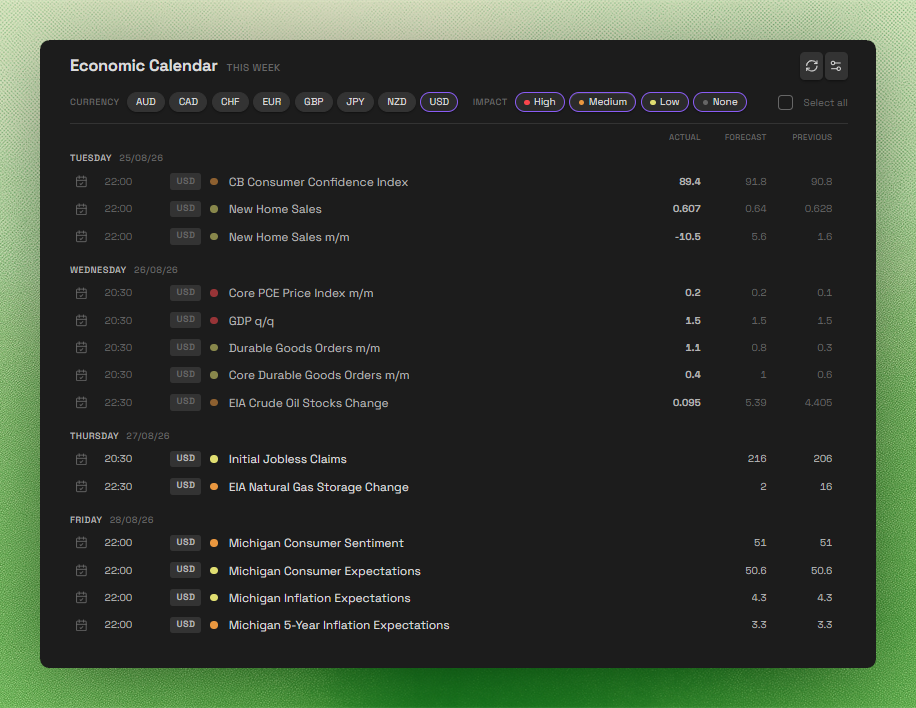
Task: Open Michigan 5-Year Inflation Expectations event
Action: pyautogui.click(x=339, y=625)
